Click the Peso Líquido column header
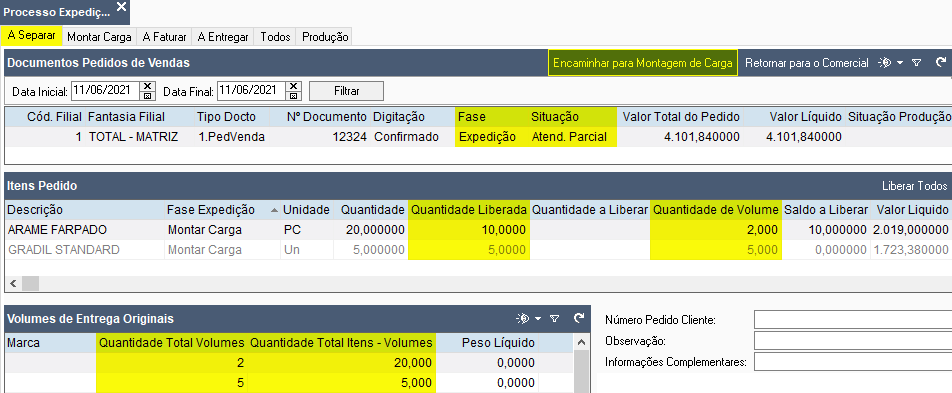Image resolution: width=952 pixels, height=393 pixels. [x=488, y=343]
